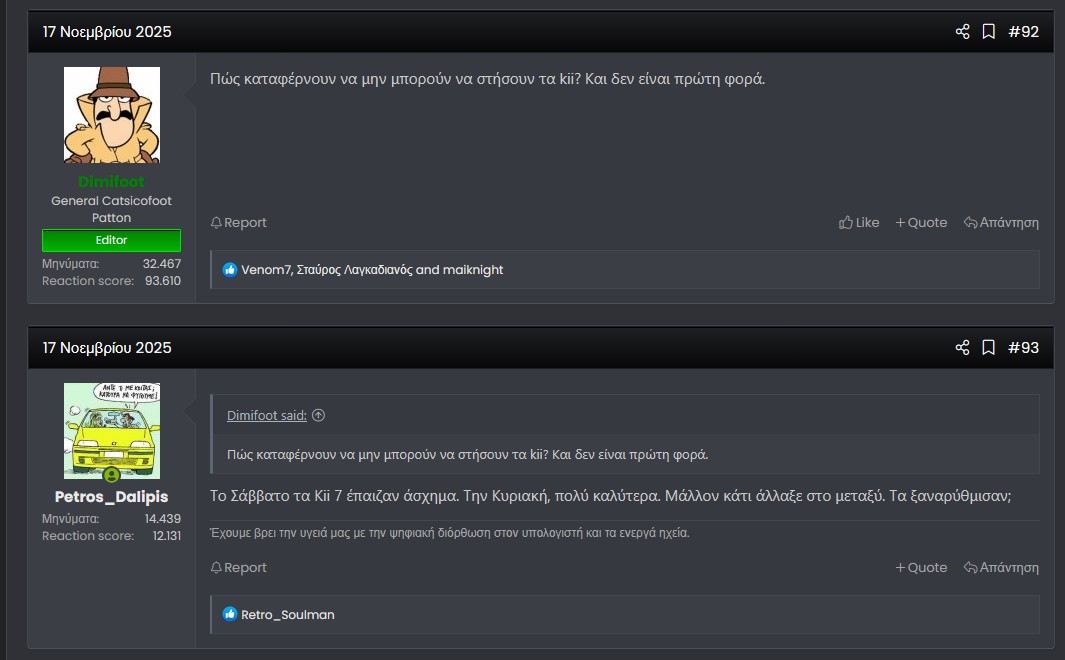Jump to quoted Dimifoot post arrow
Image resolution: width=1065 pixels, height=660 pixels.
(x=318, y=416)
